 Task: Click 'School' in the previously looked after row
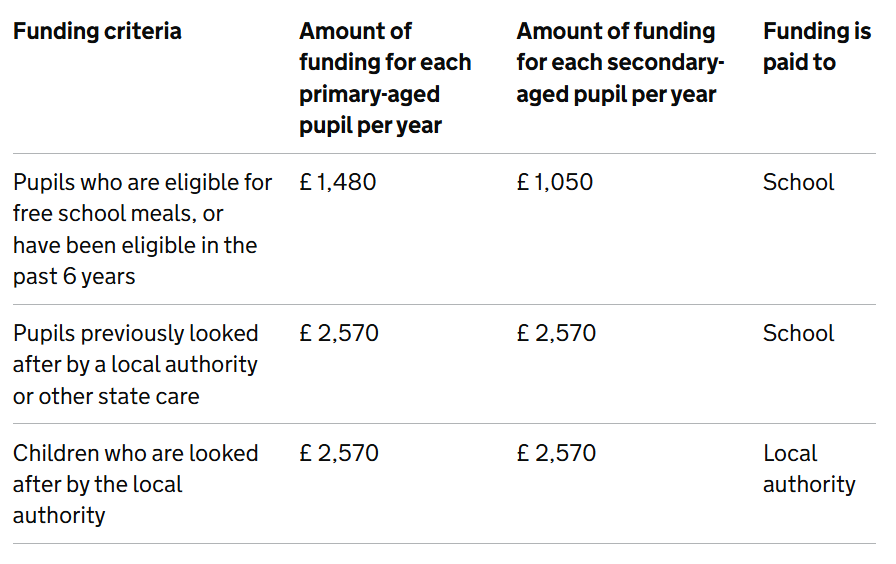coord(798,333)
